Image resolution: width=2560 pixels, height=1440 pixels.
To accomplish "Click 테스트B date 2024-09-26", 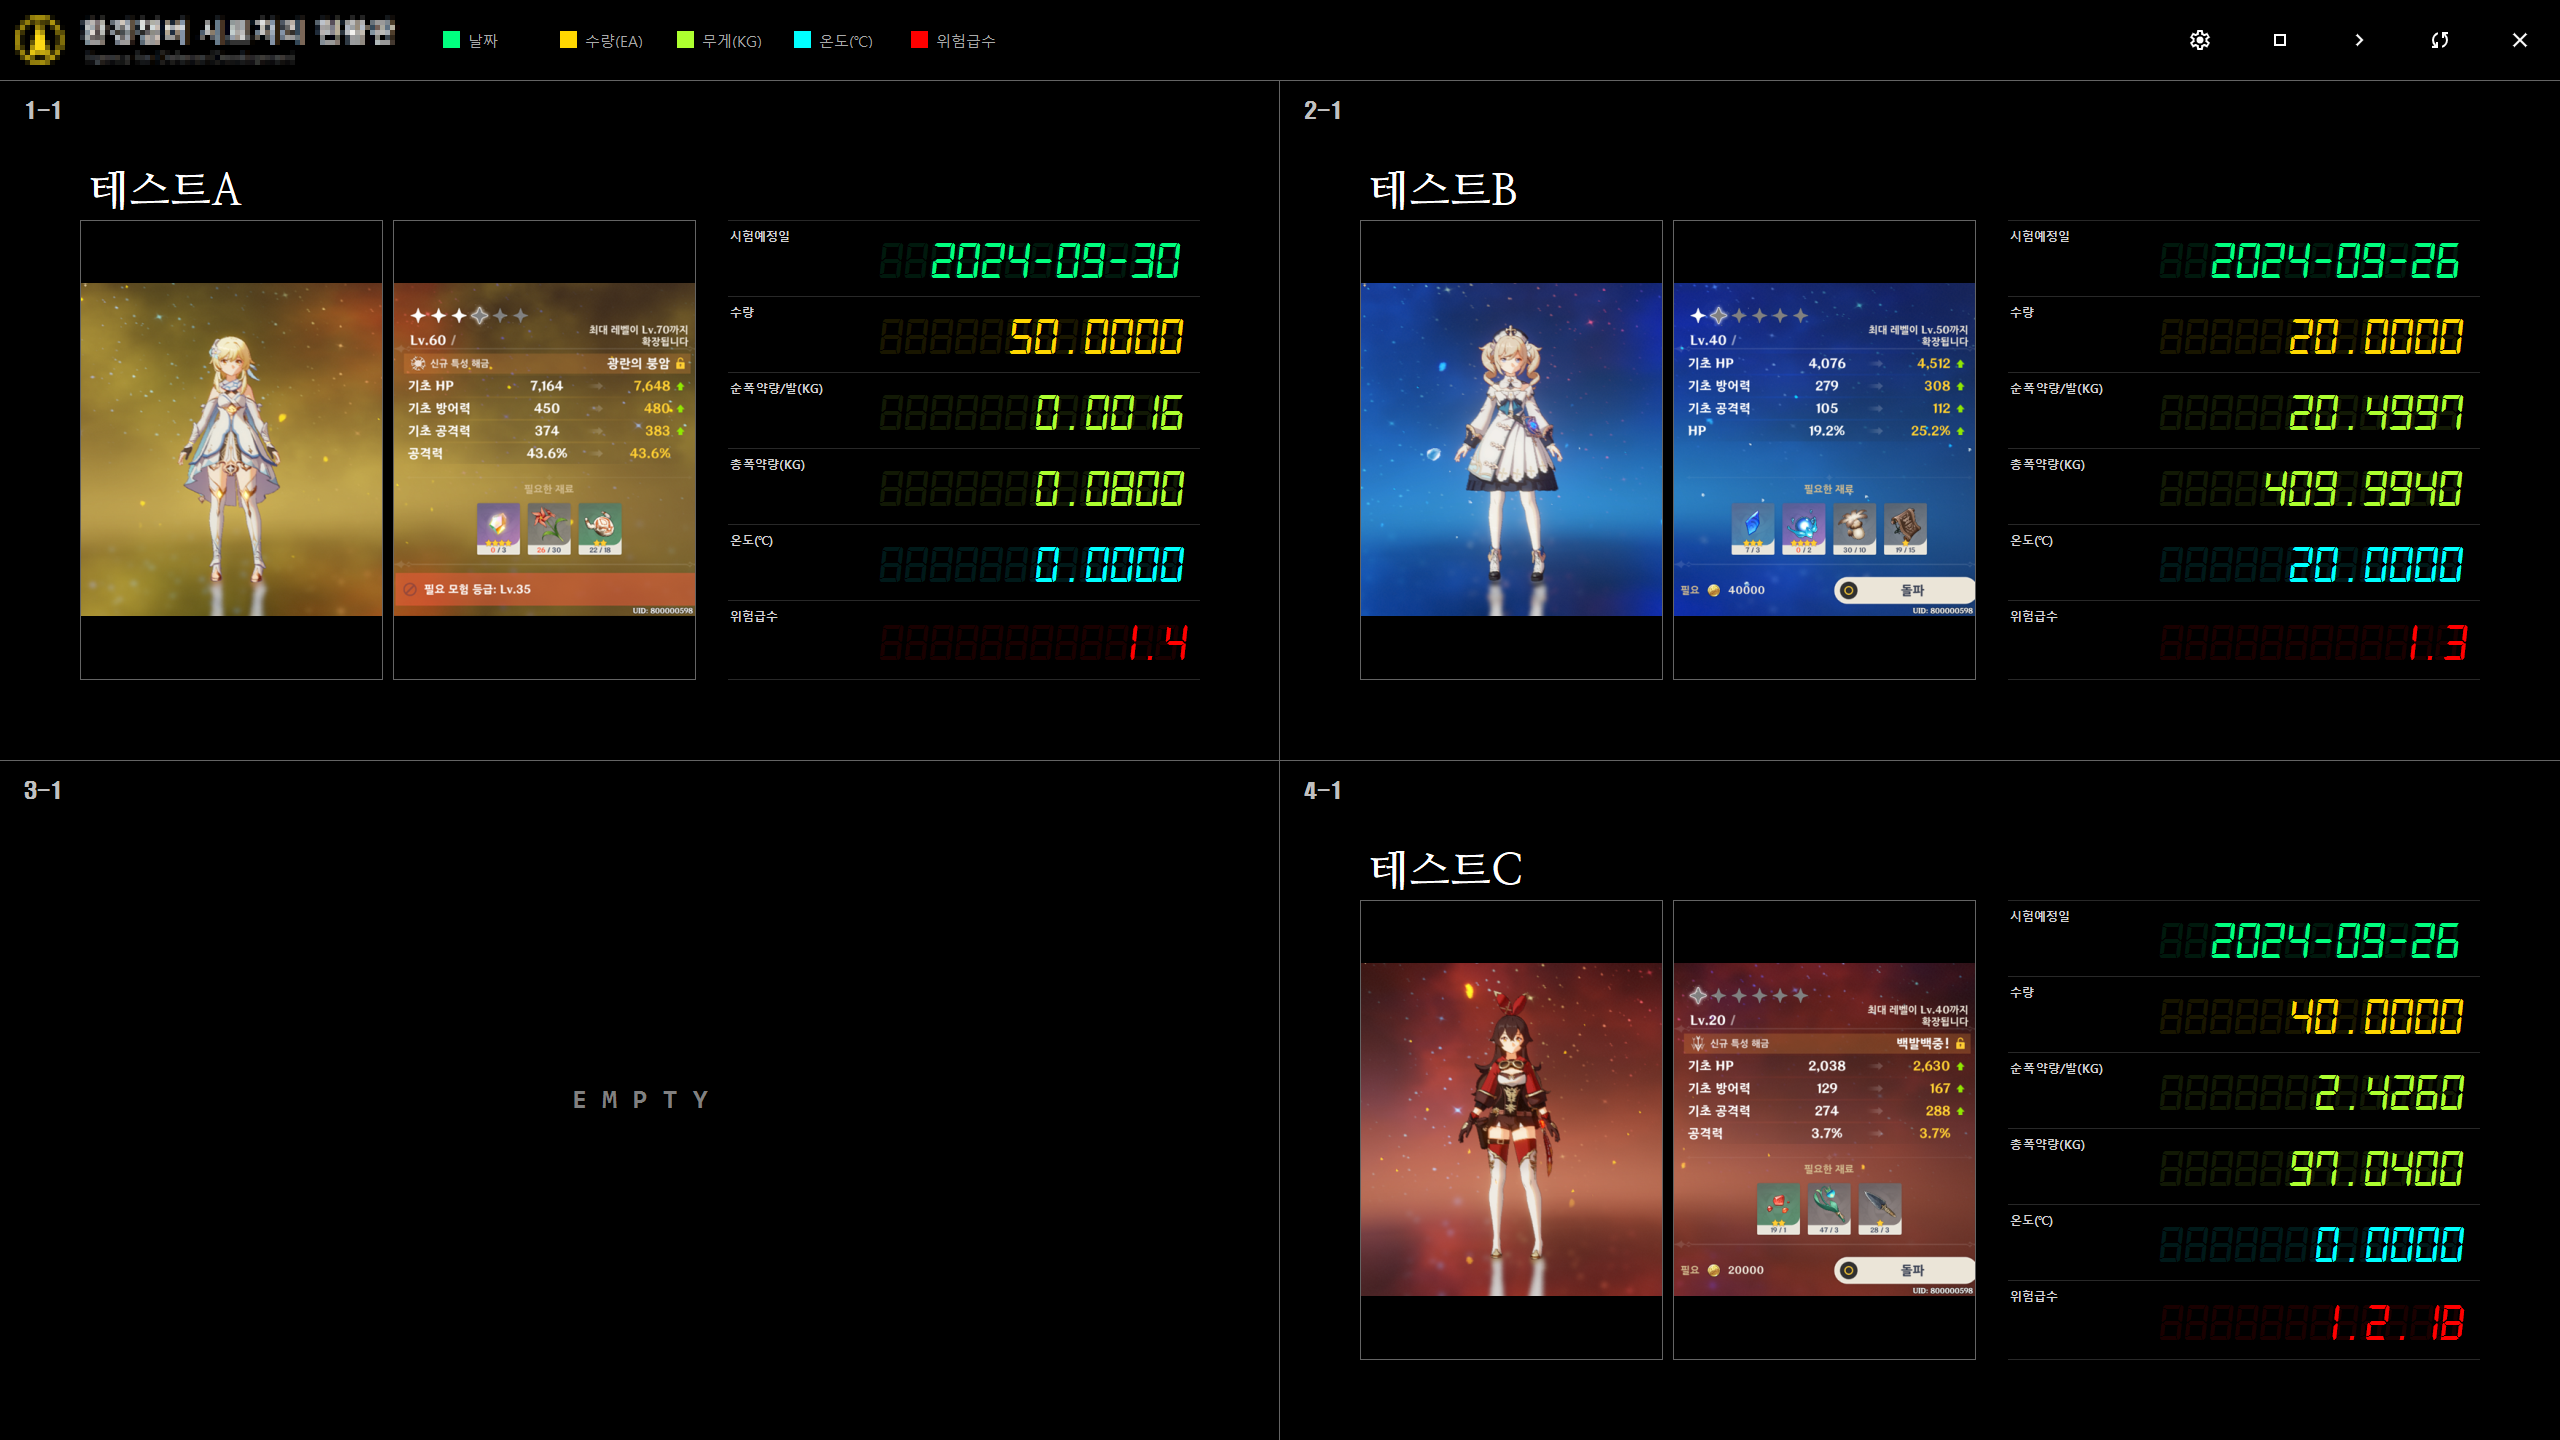I will [x=2335, y=261].
